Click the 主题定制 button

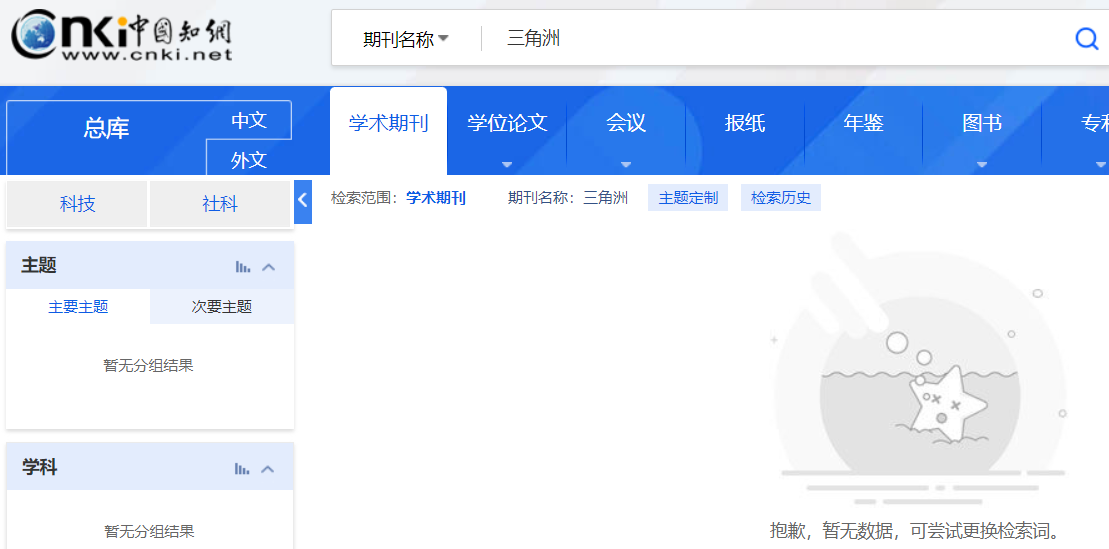[688, 198]
